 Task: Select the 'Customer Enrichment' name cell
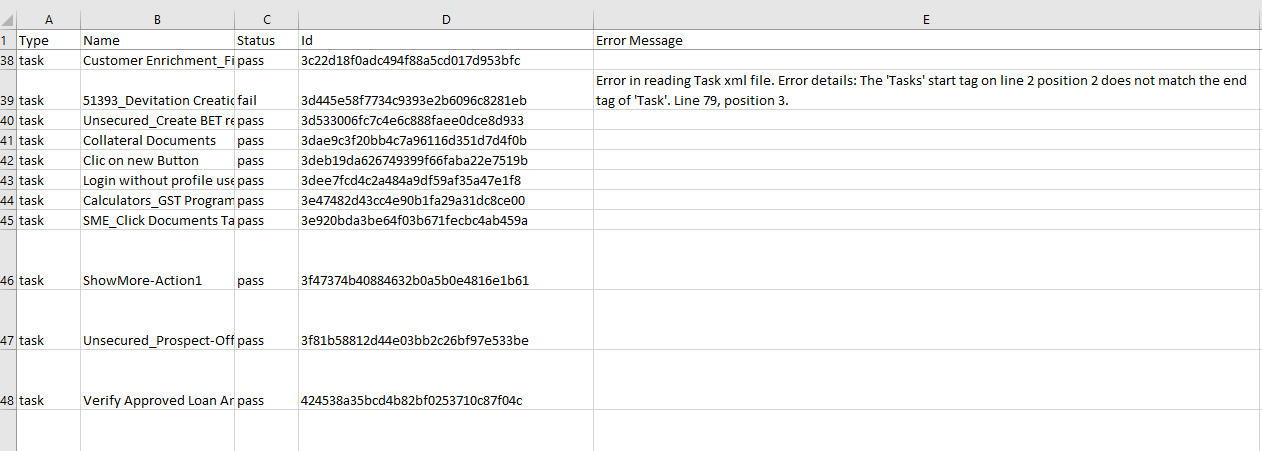coord(157,60)
